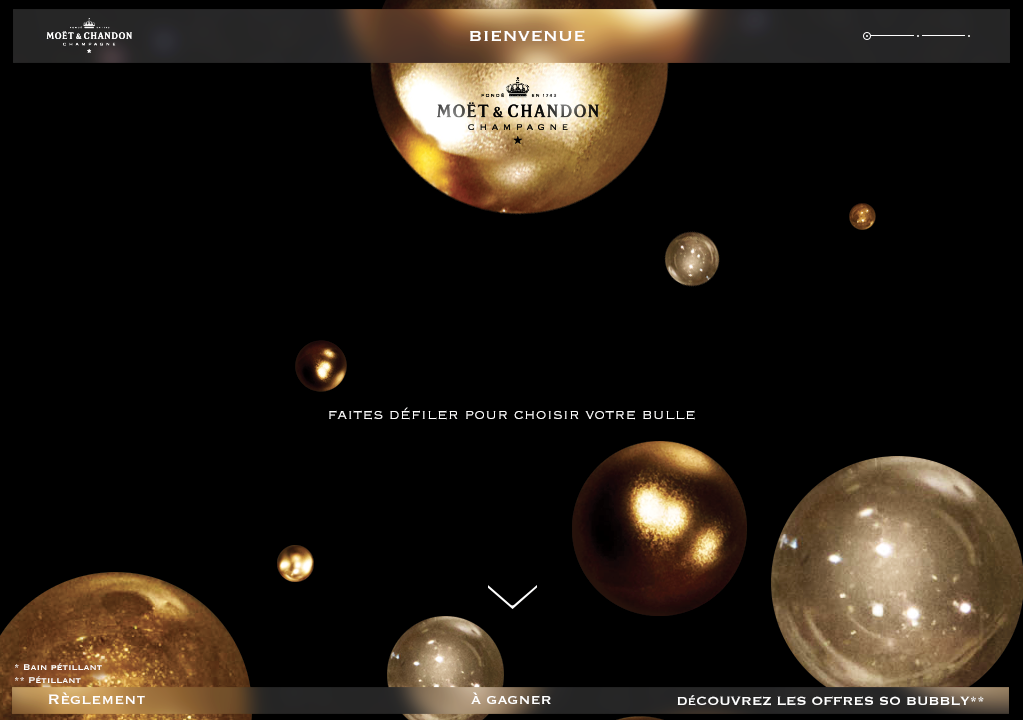Open the Bienvenue section in the header
Viewport: 1023px width, 720px height.
coord(527,37)
